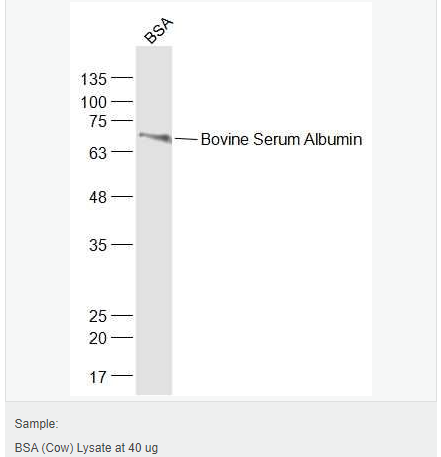The height and width of the screenshot is (457, 441).
Task: Click the 35 kDa marker label
Action: point(98,245)
